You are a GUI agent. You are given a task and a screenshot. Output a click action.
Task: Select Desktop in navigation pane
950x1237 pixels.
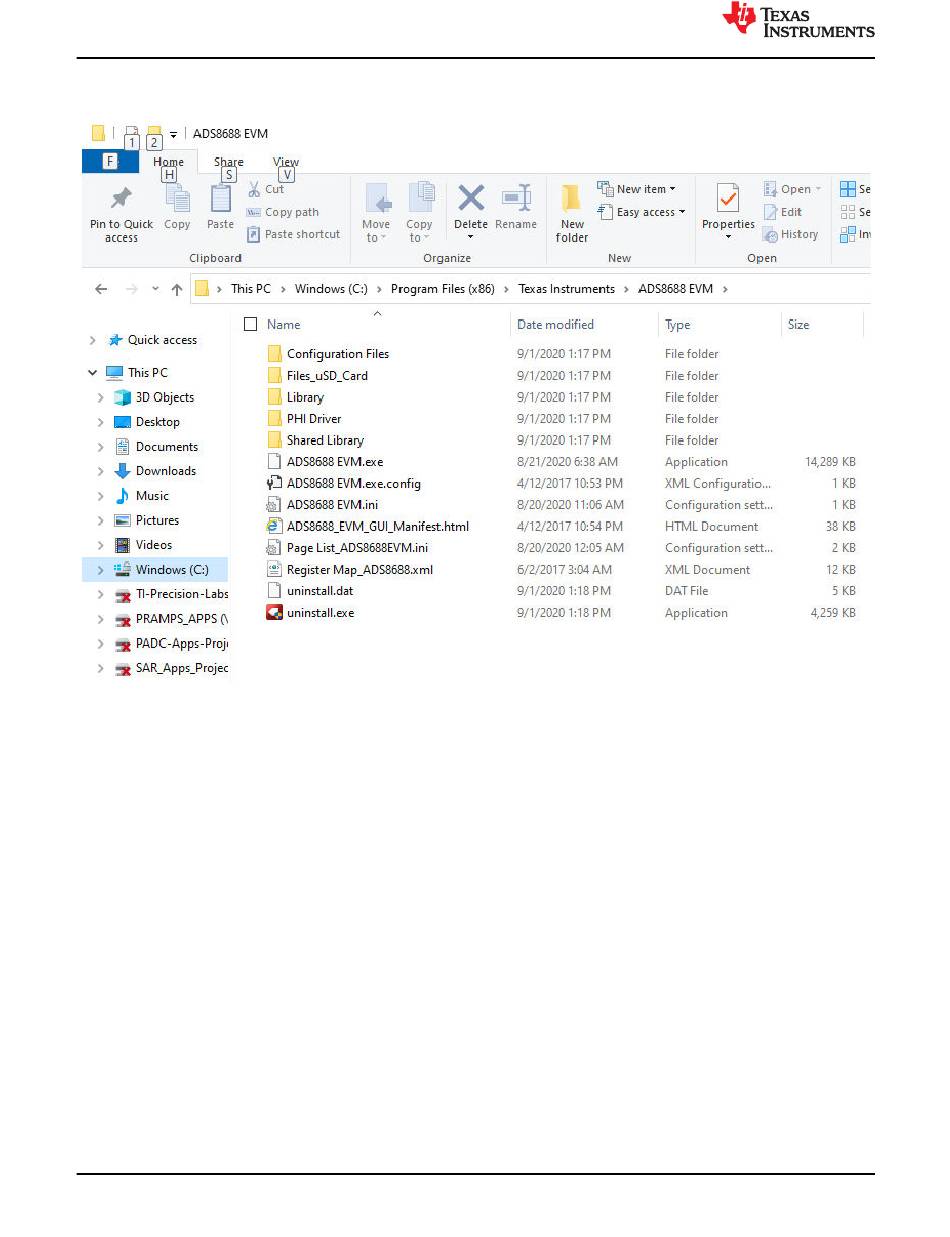coord(158,422)
